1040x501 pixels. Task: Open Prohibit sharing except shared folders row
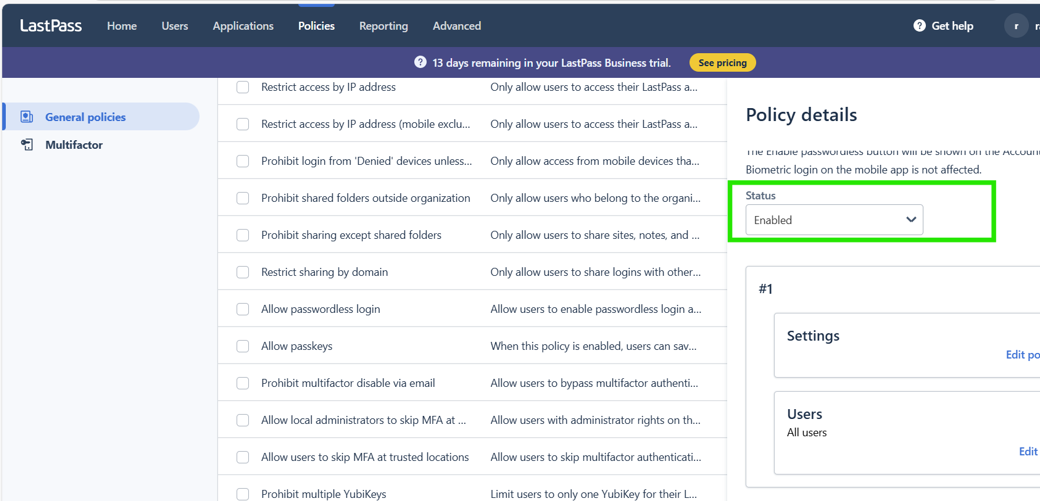(x=351, y=235)
